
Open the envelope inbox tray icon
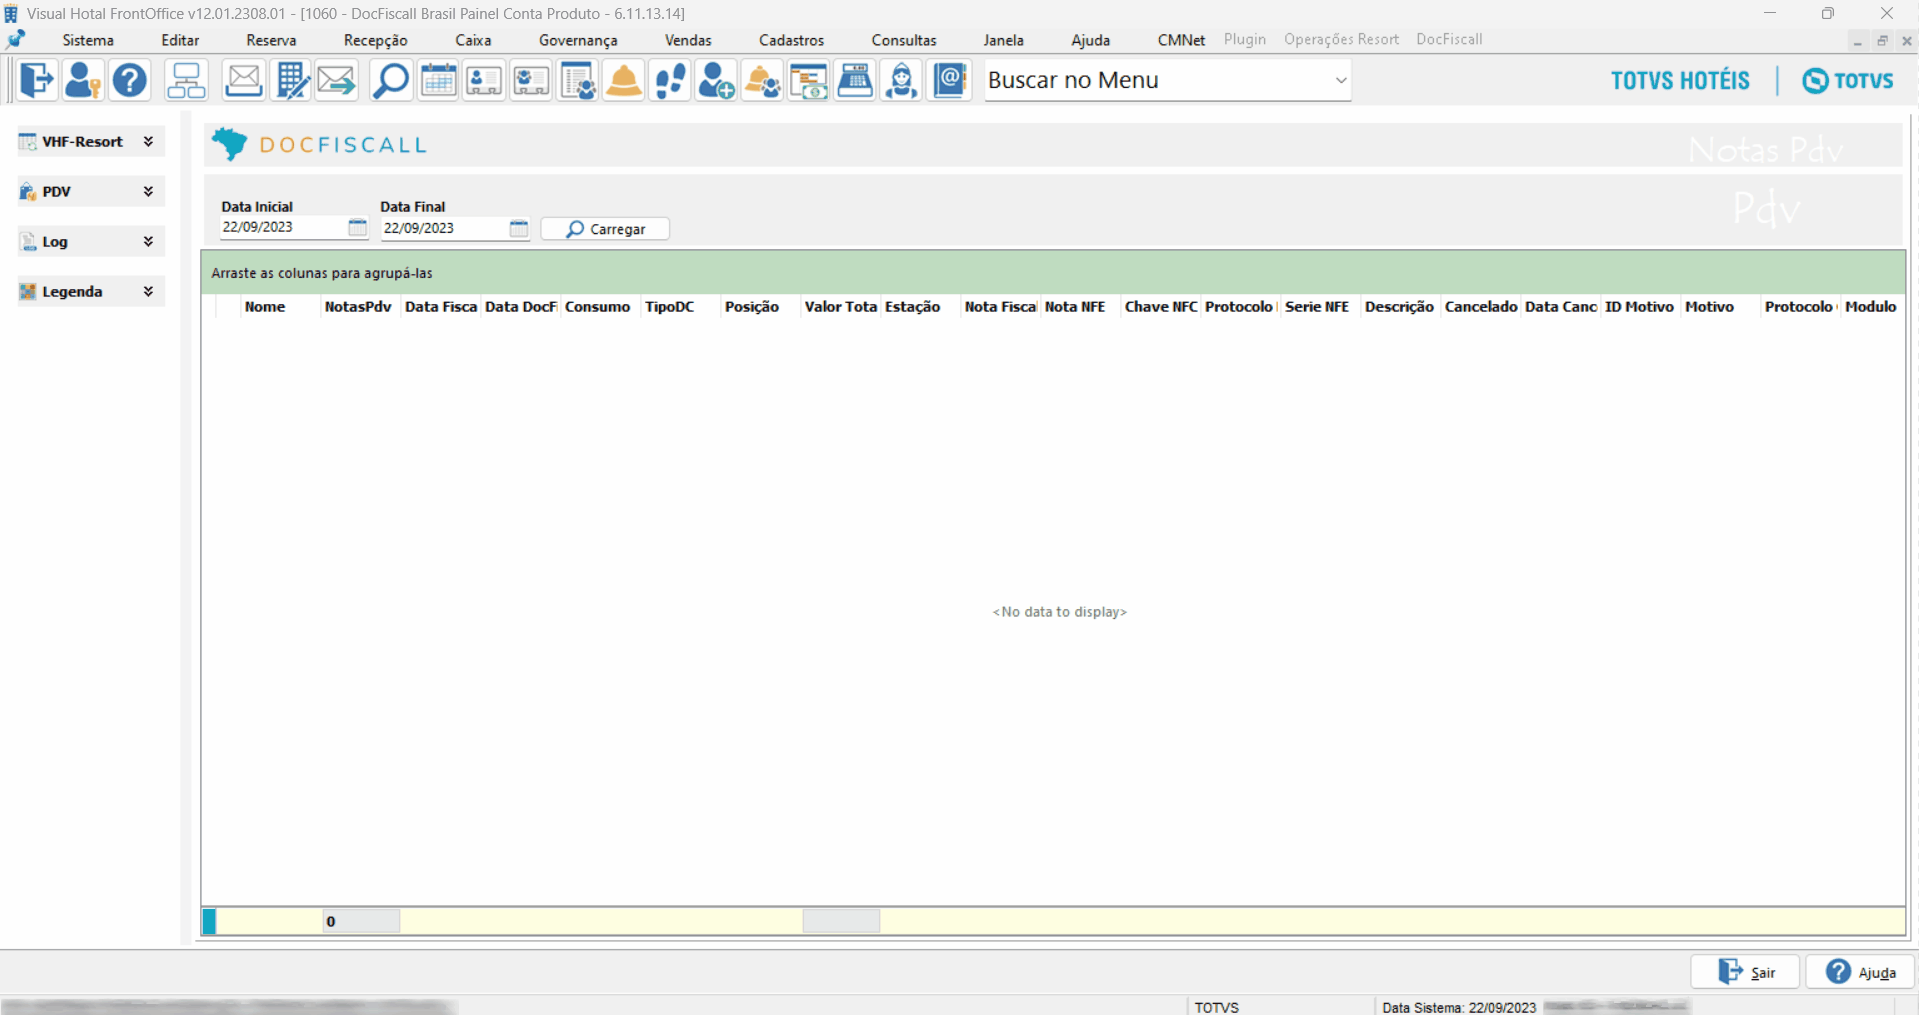point(243,80)
